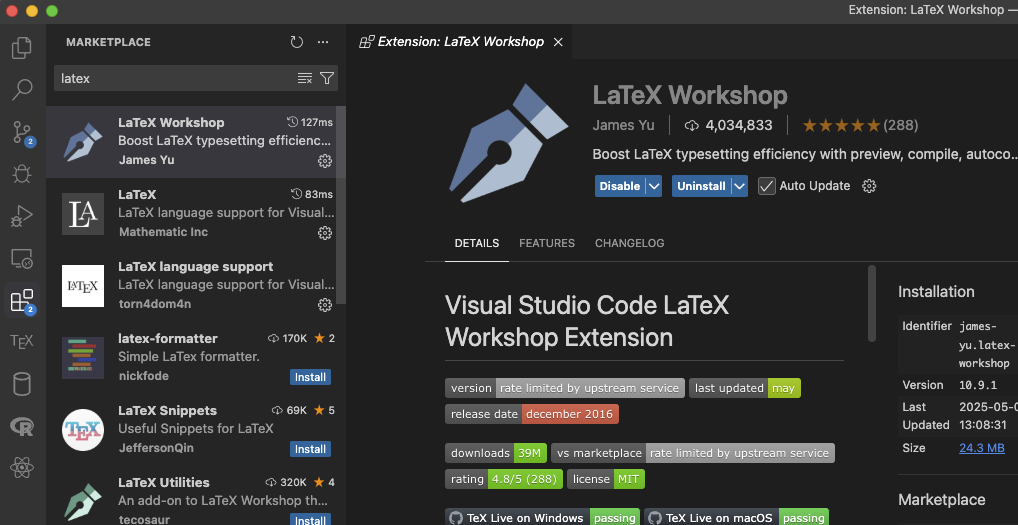Click the vs marketplace badge
This screenshot has width=1018, height=525.
tap(693, 453)
